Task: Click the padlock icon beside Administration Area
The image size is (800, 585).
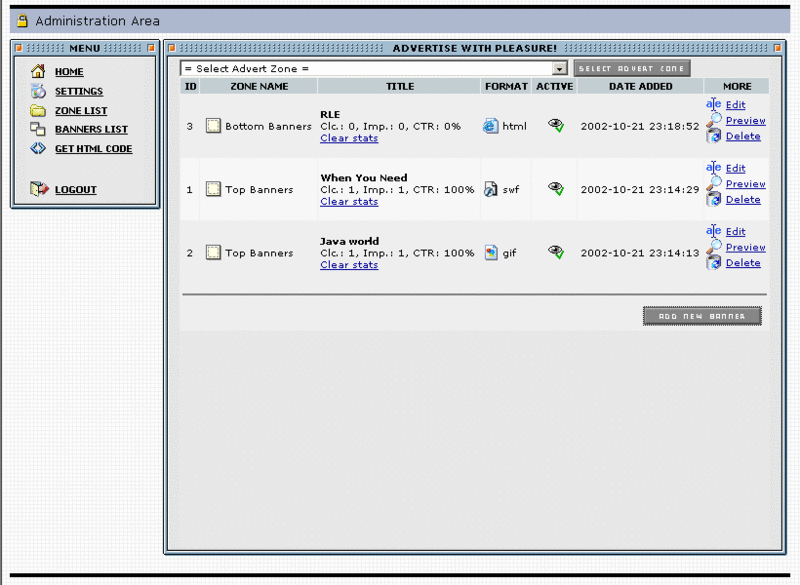Action: coord(22,21)
